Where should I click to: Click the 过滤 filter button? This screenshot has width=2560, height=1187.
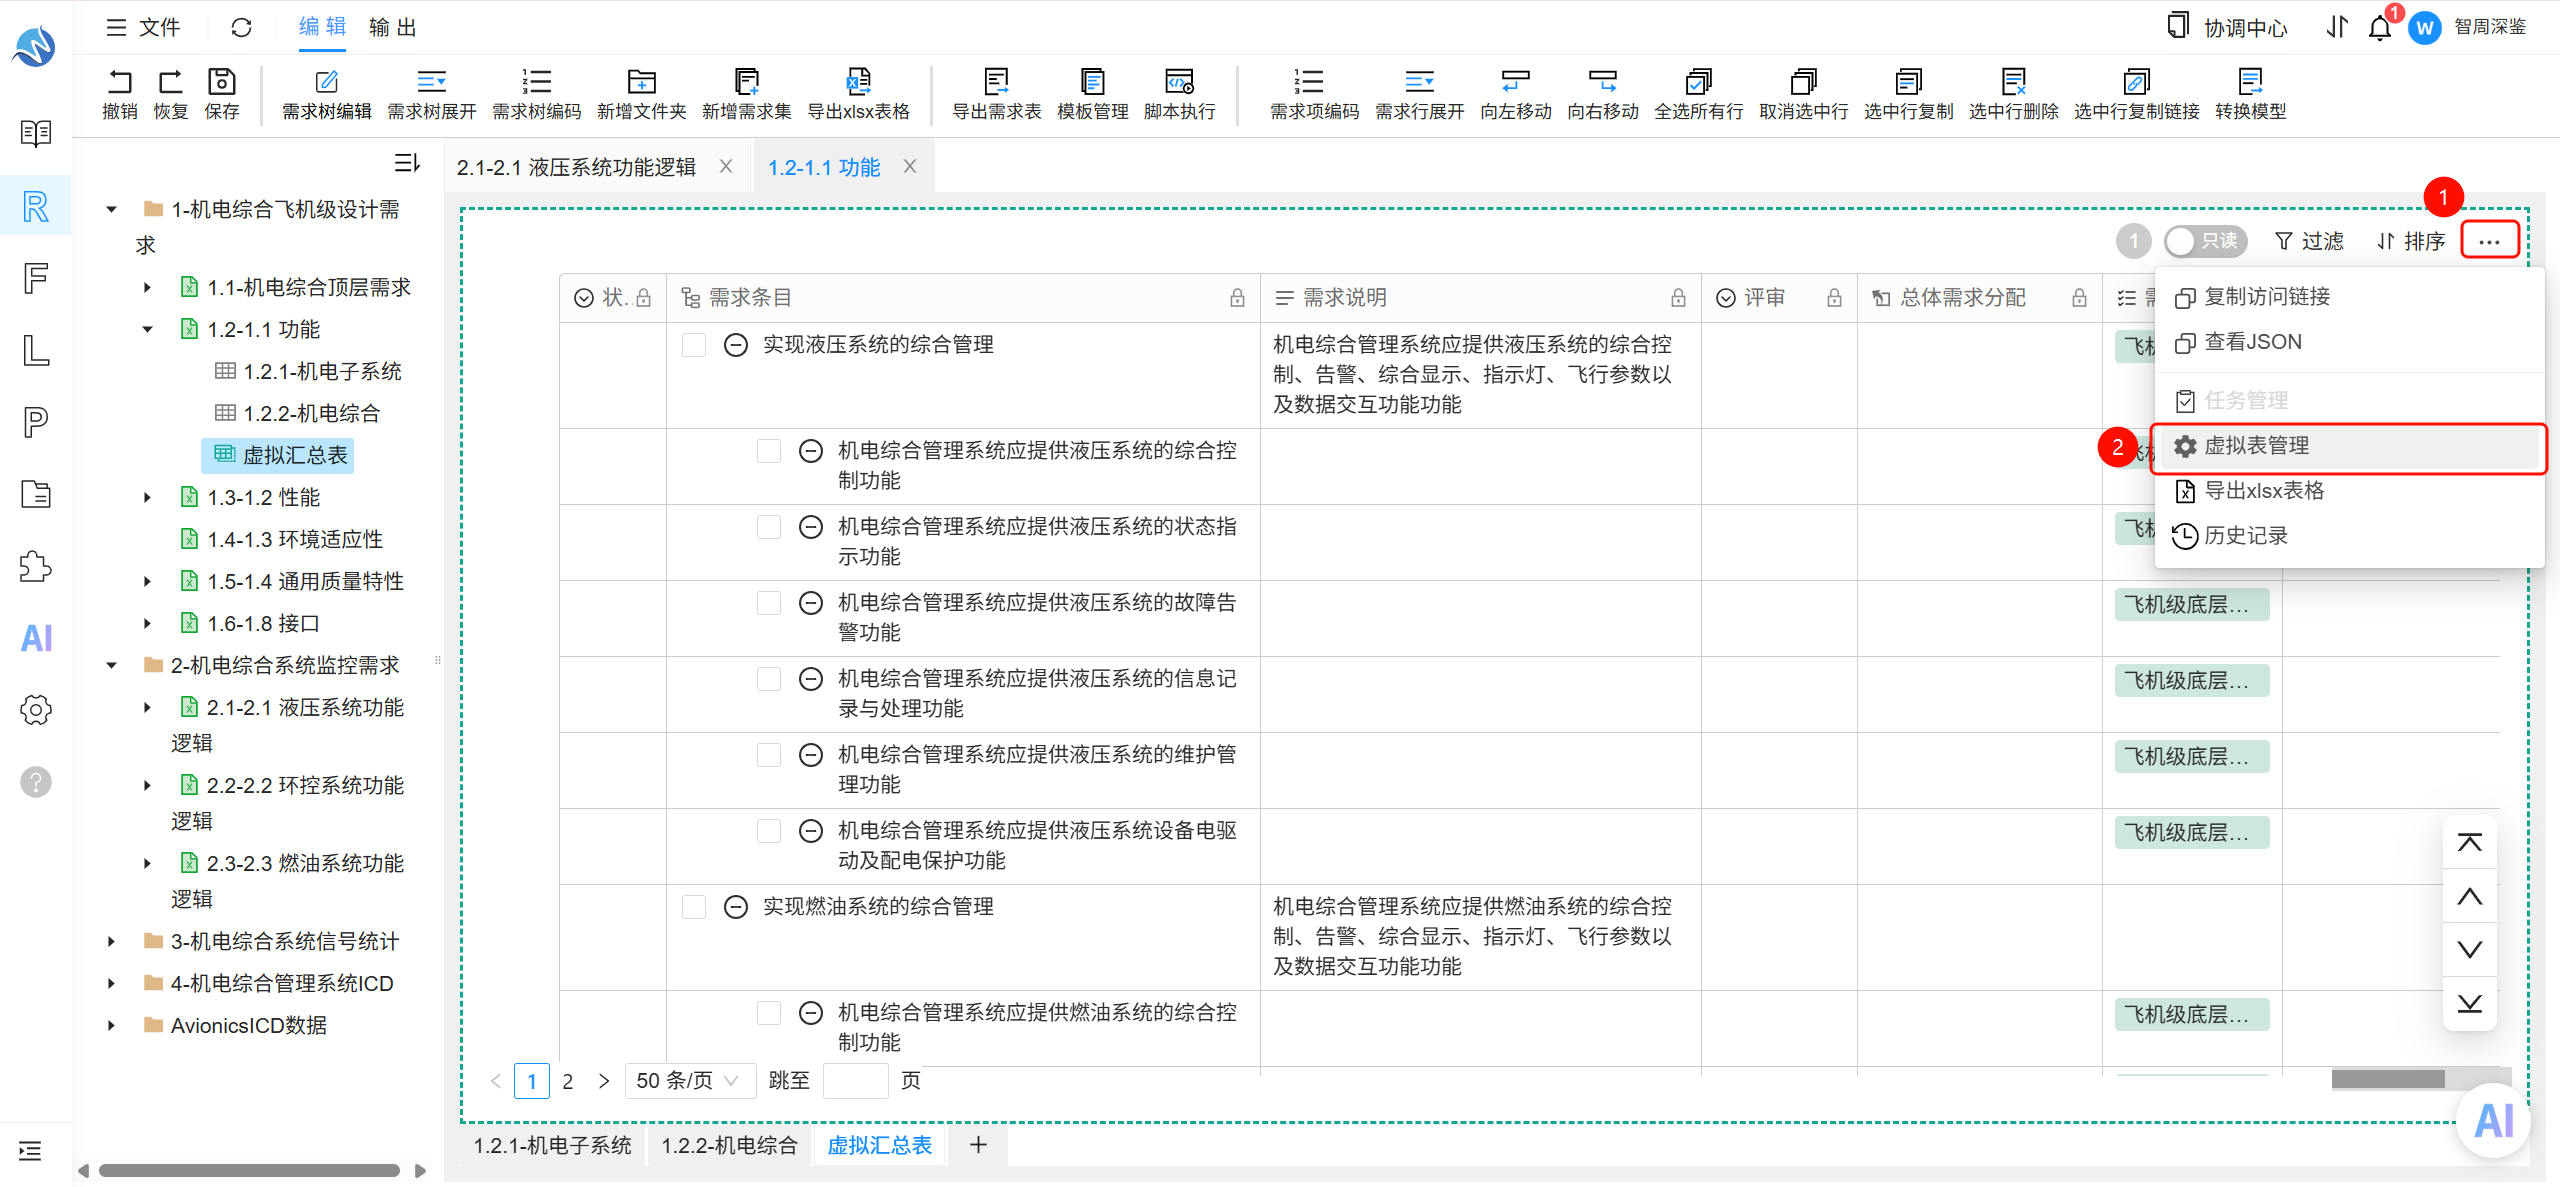pos(2309,241)
